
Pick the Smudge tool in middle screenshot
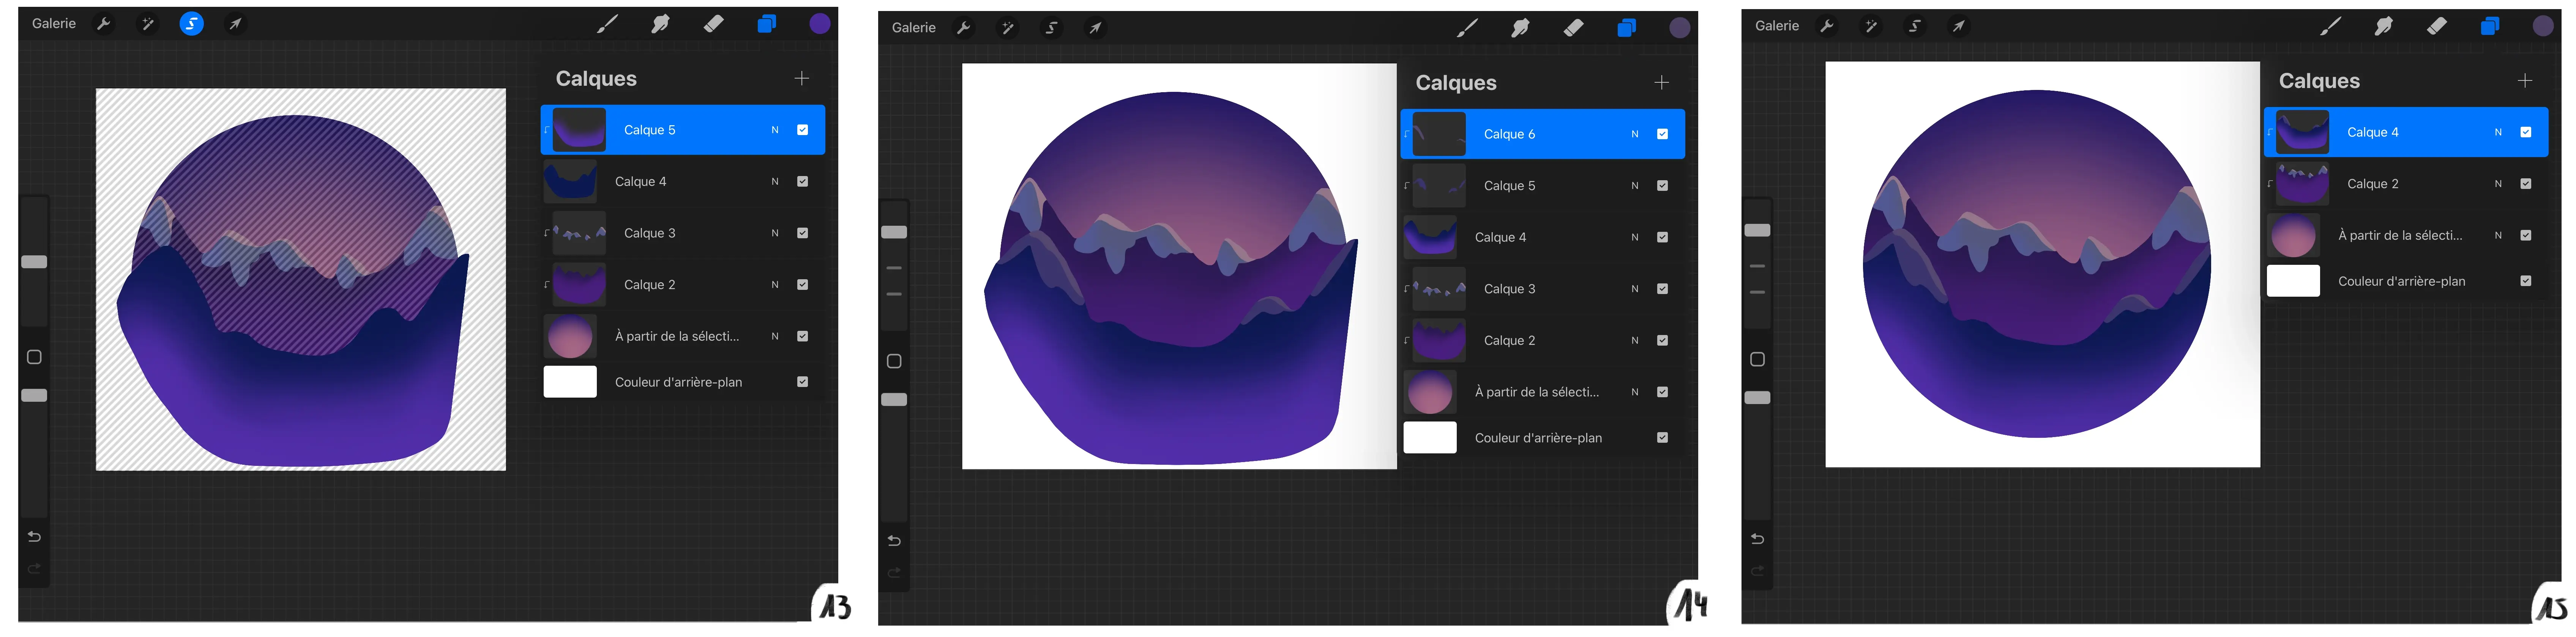click(x=1520, y=28)
